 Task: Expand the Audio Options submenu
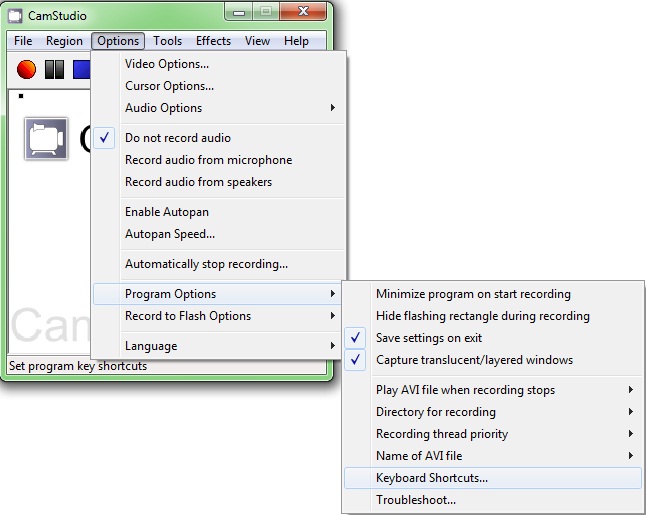(219, 108)
